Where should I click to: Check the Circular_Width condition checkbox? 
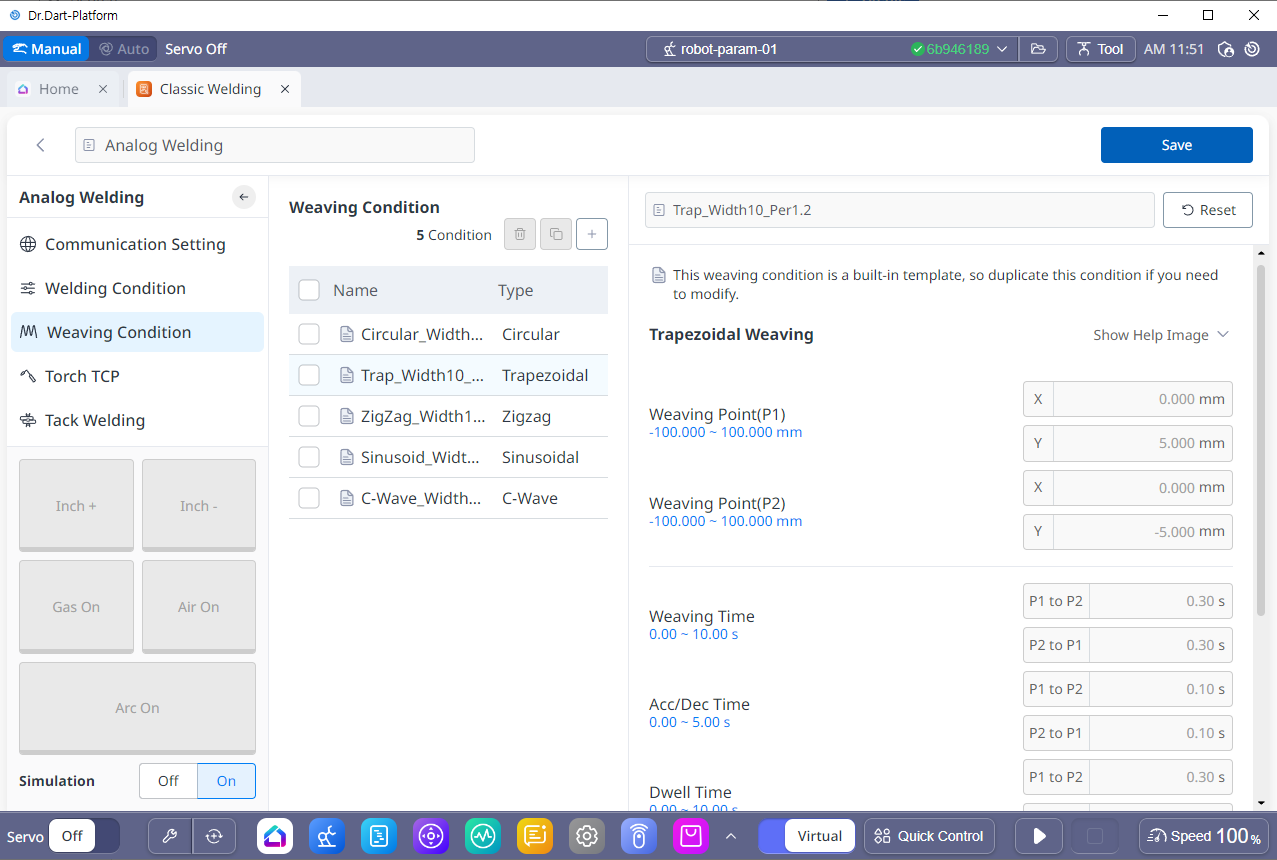tap(309, 334)
